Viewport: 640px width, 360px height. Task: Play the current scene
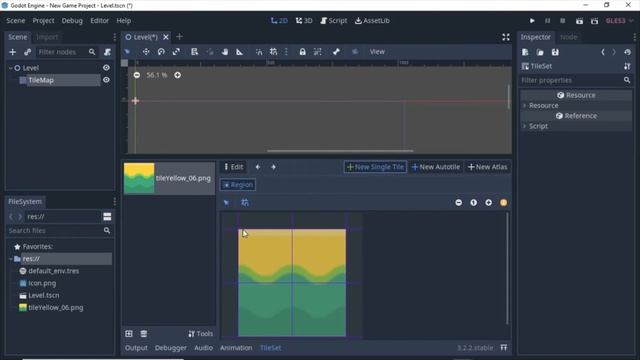[579, 21]
